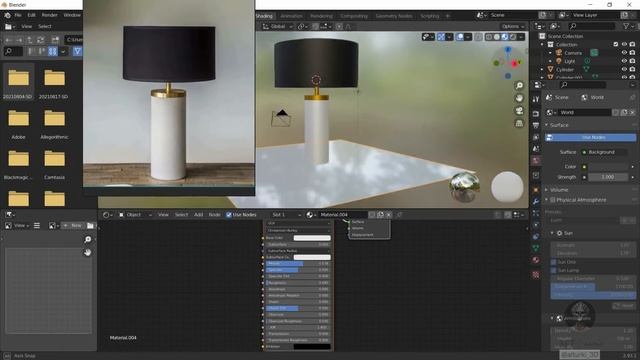Viewport: 640px width, 360px height.
Task: Open the shader editor Object type dropdown
Action: [136, 215]
